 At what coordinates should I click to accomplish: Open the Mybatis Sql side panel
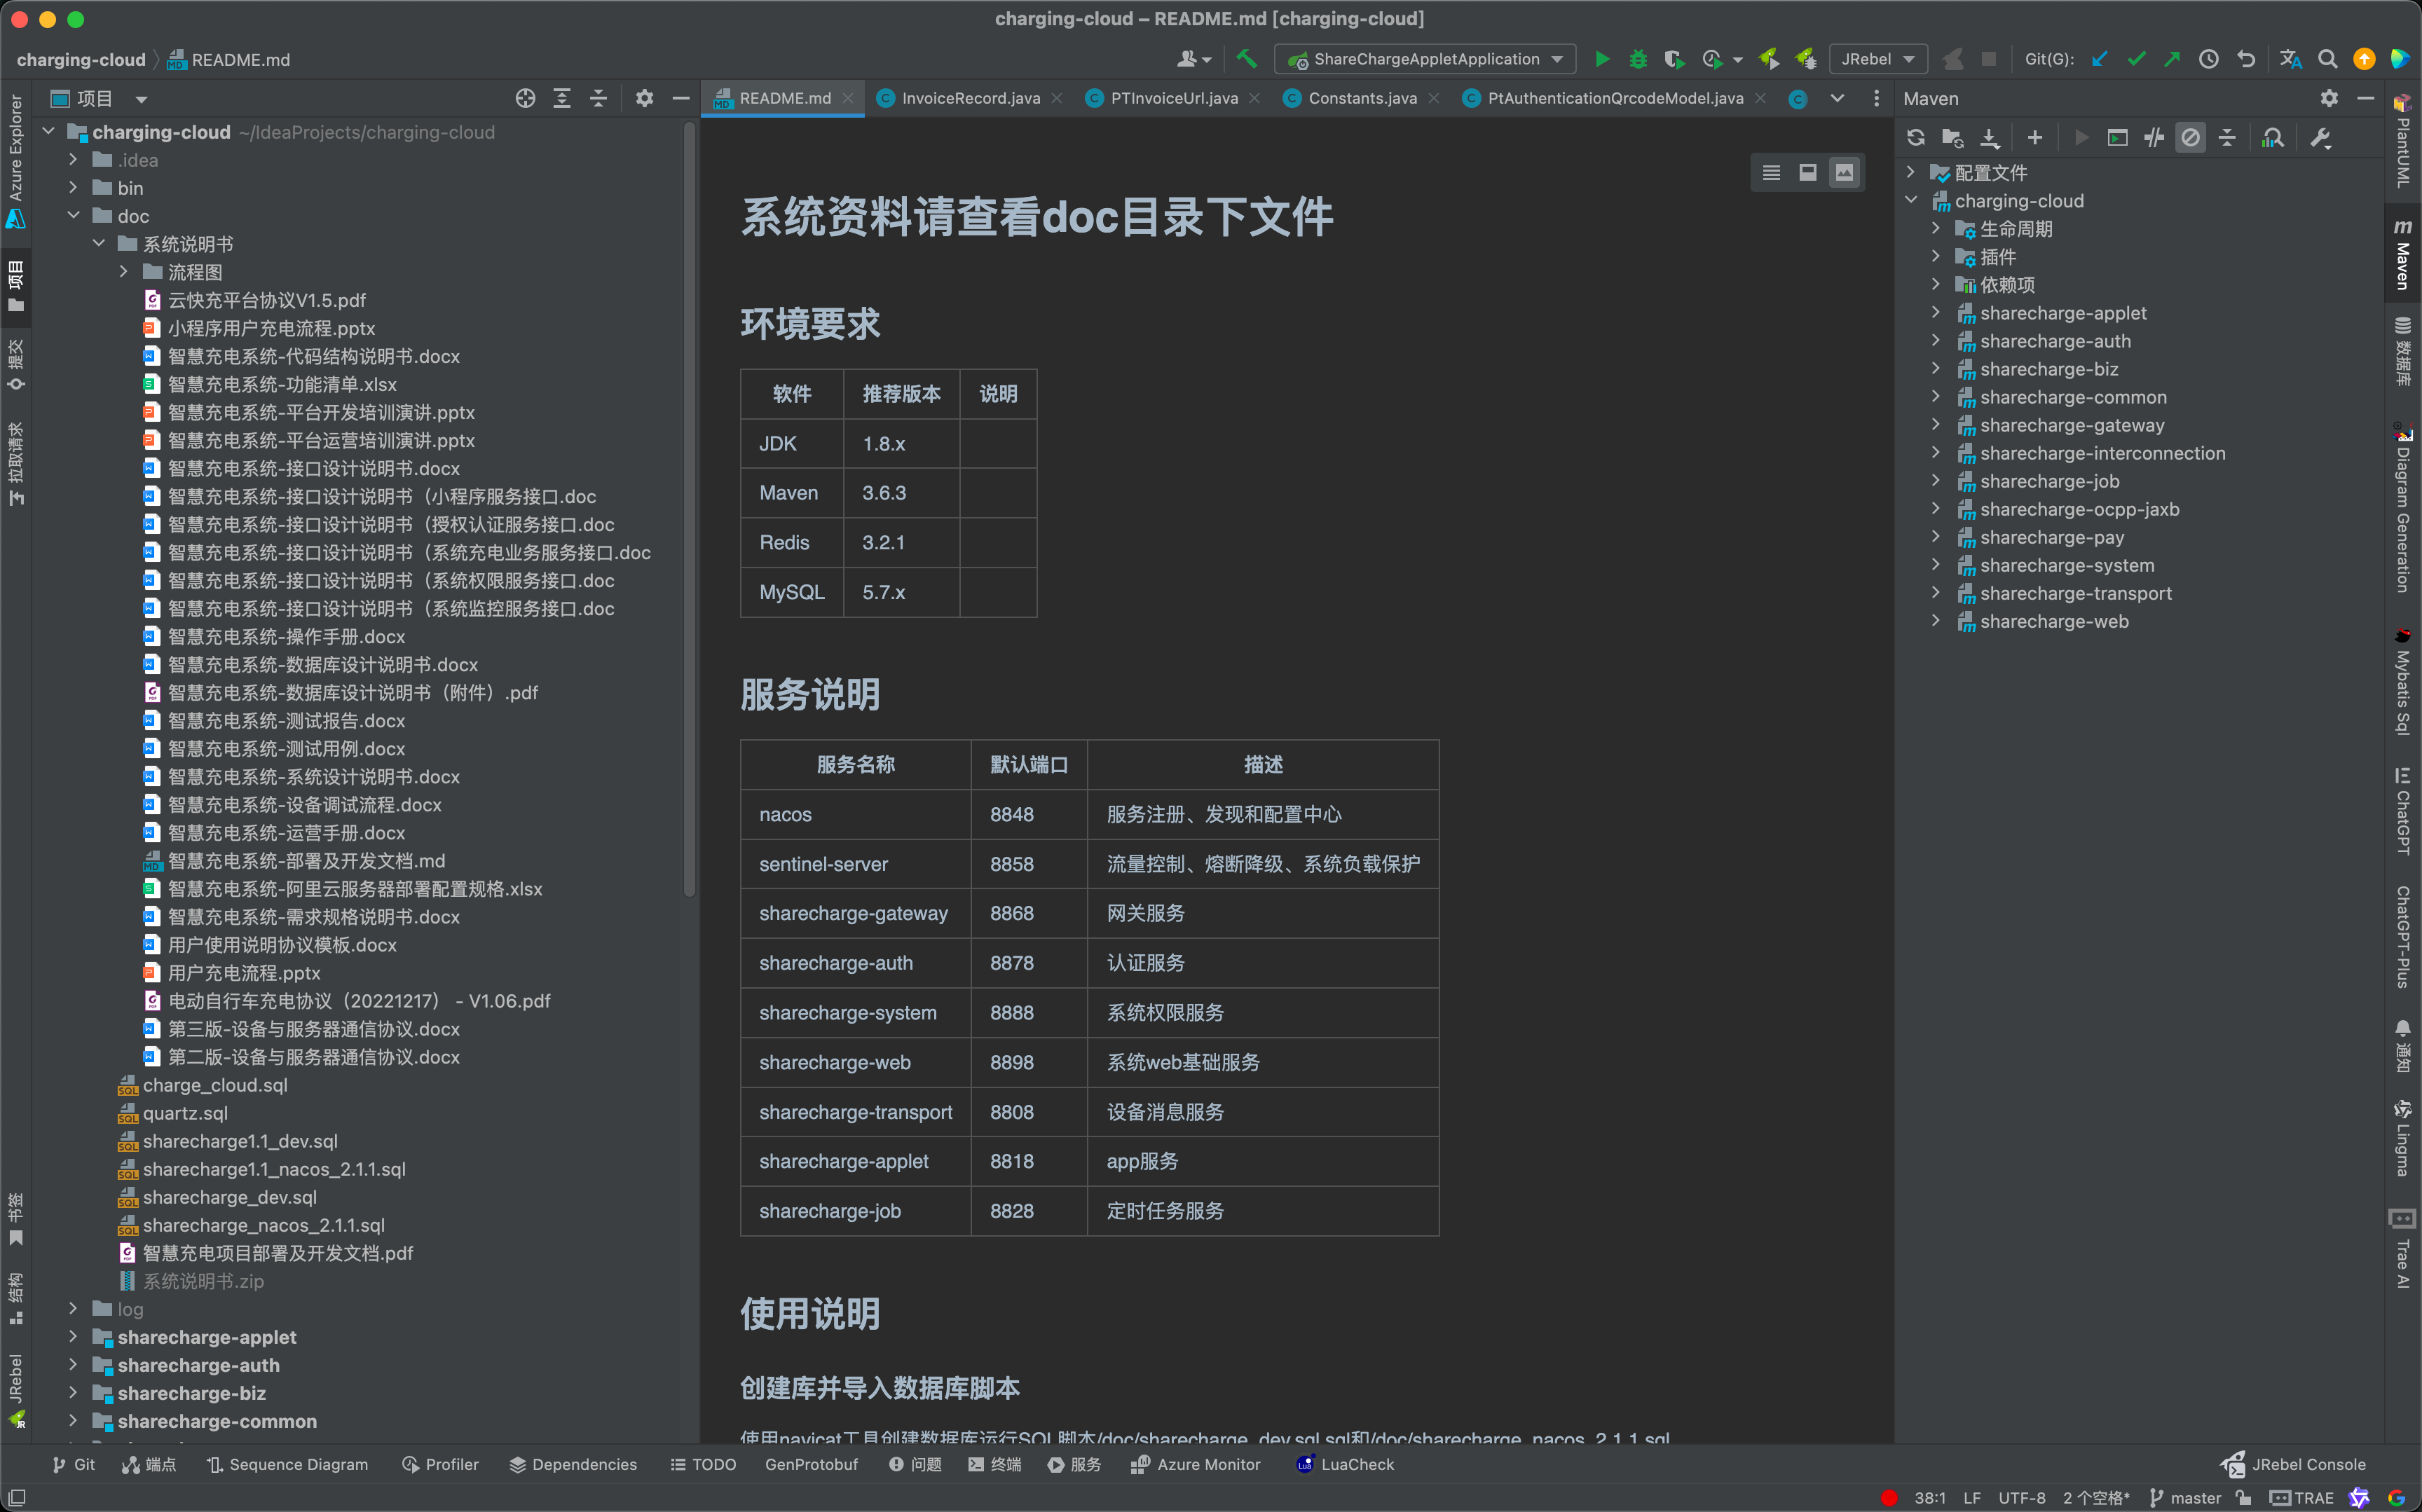(2402, 681)
